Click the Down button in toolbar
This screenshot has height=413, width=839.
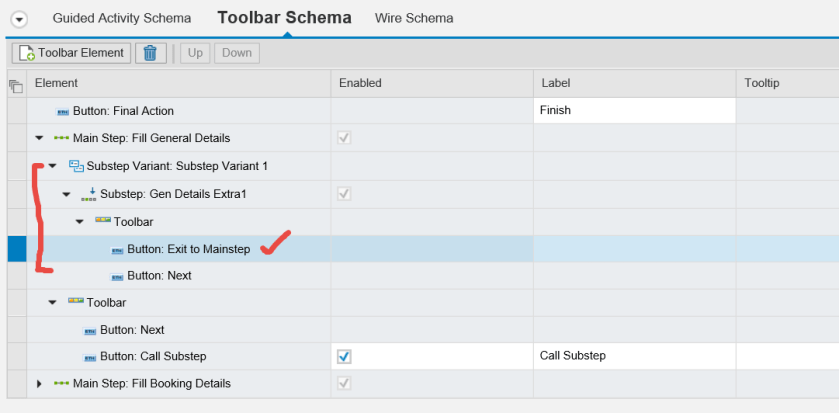tap(237, 53)
